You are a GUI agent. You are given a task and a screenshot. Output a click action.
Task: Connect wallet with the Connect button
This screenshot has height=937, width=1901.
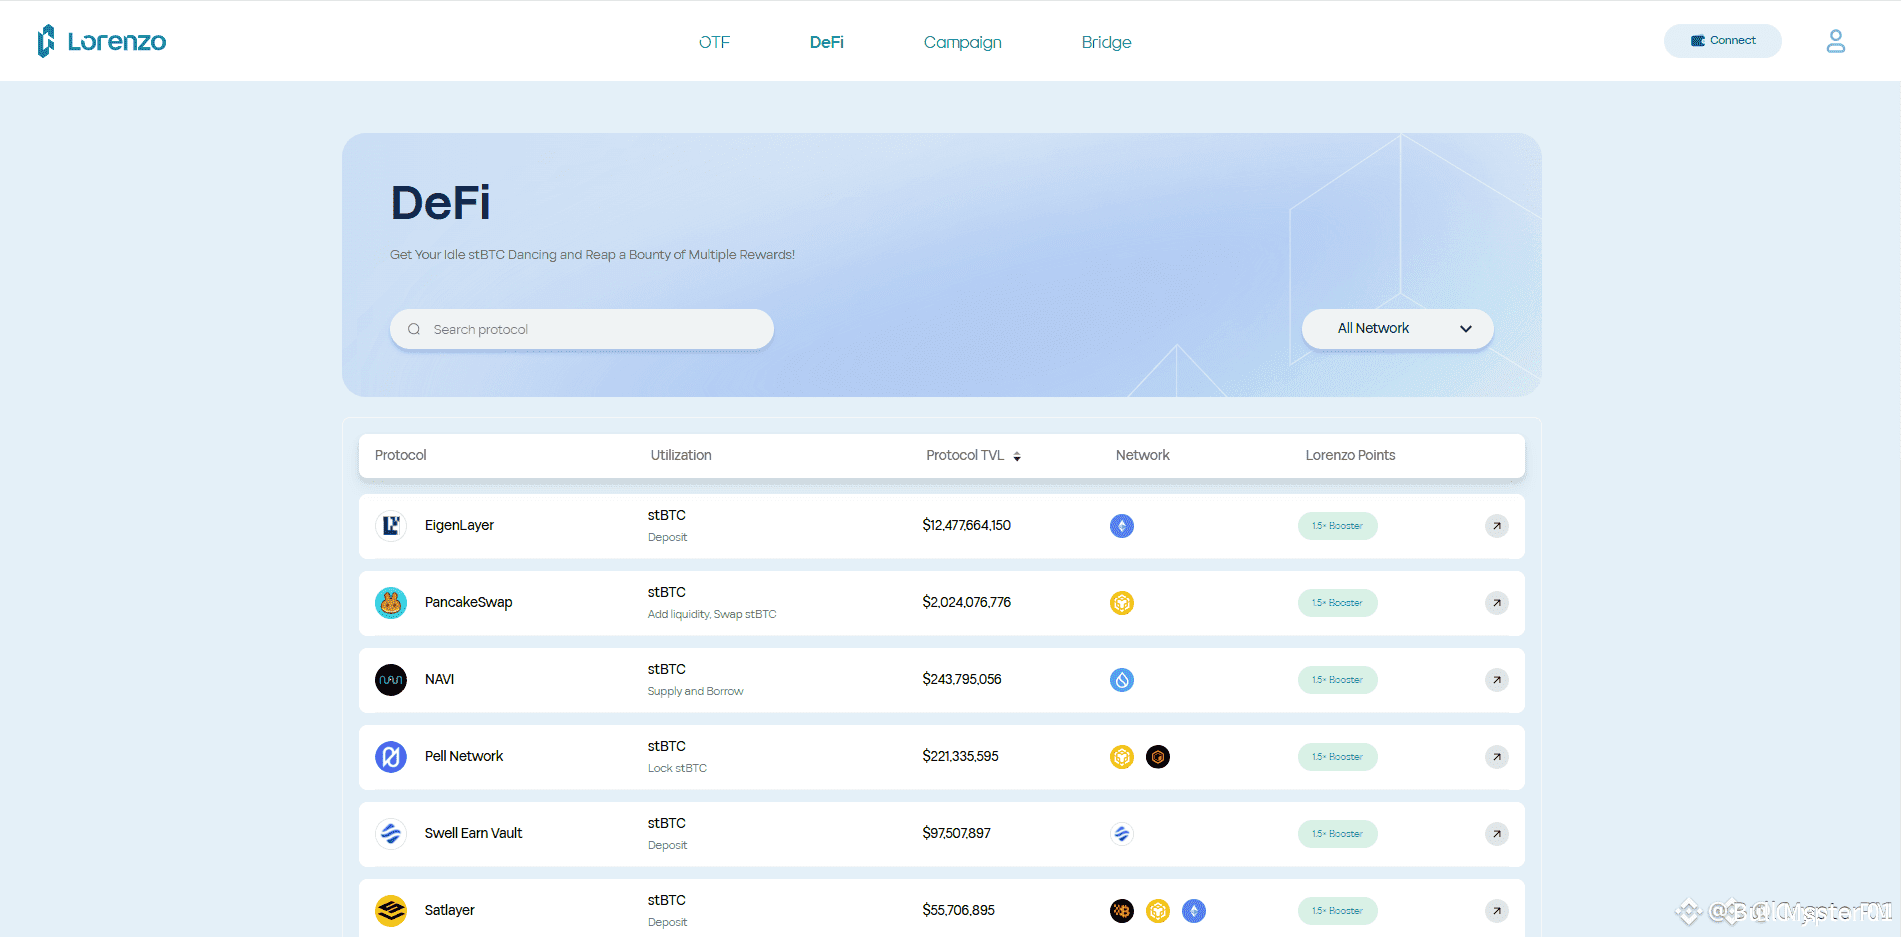[x=1722, y=41]
